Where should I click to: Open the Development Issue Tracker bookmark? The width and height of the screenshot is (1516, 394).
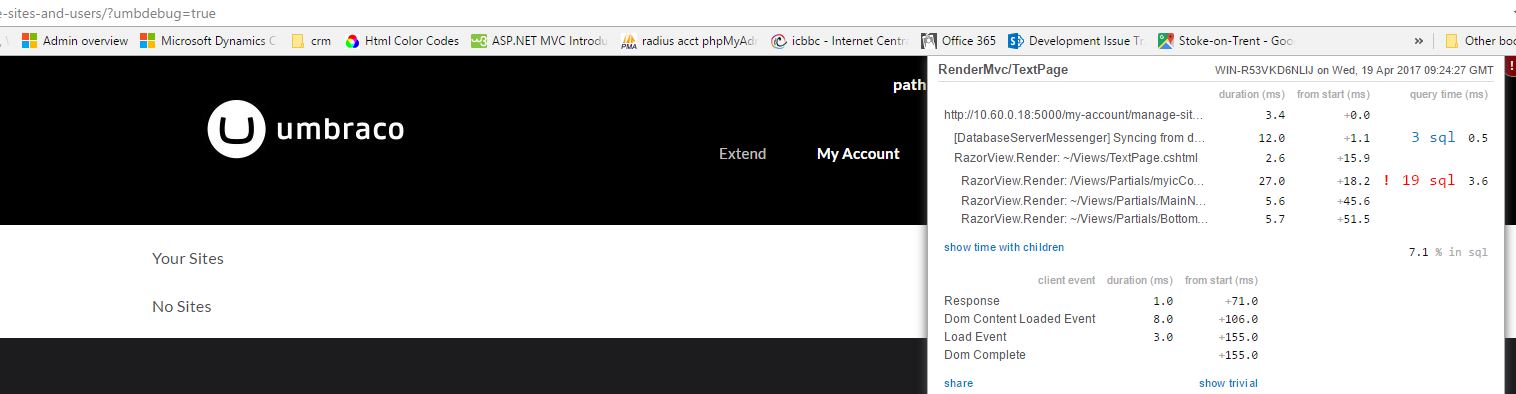pos(1076,41)
